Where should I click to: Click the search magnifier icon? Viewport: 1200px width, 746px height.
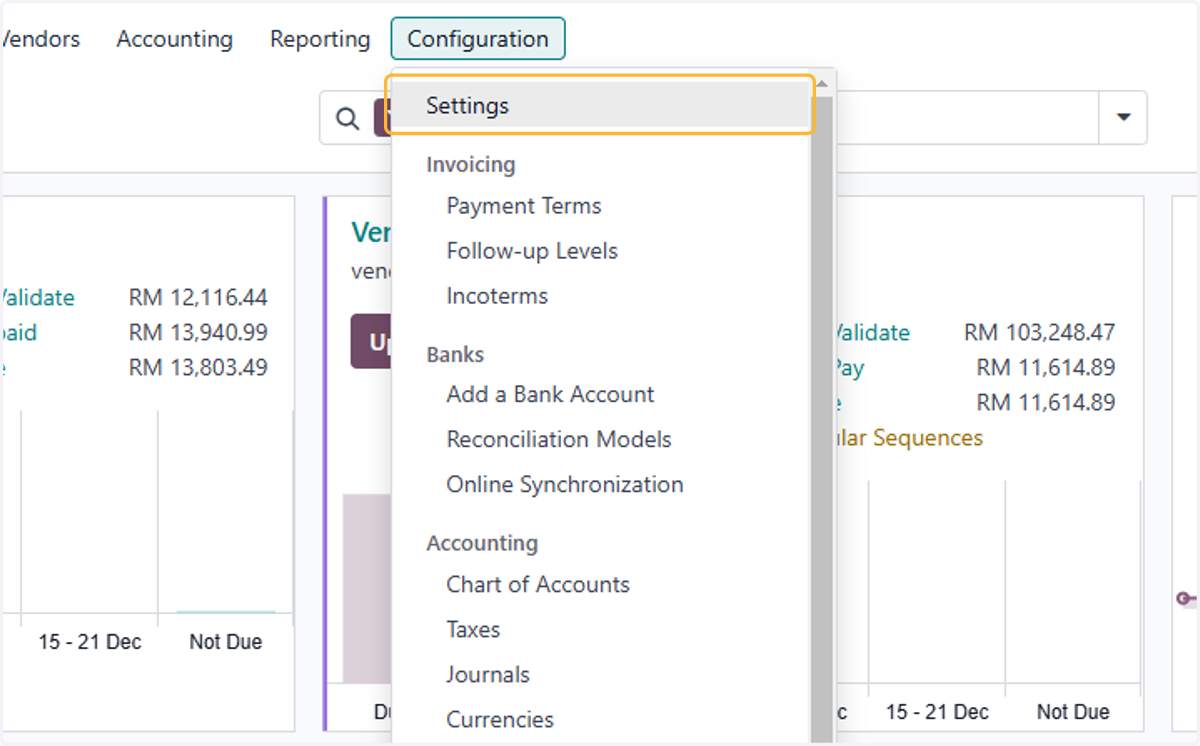(347, 119)
